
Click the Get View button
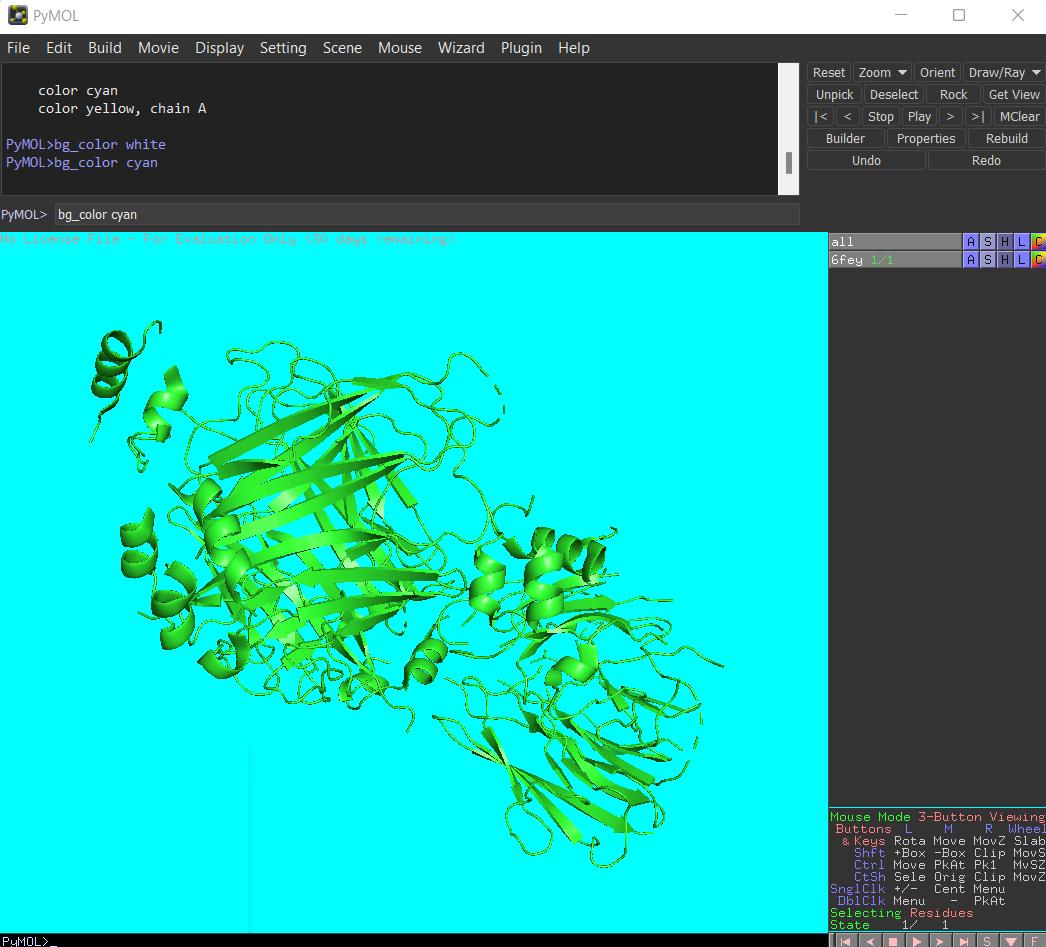(x=1013, y=94)
